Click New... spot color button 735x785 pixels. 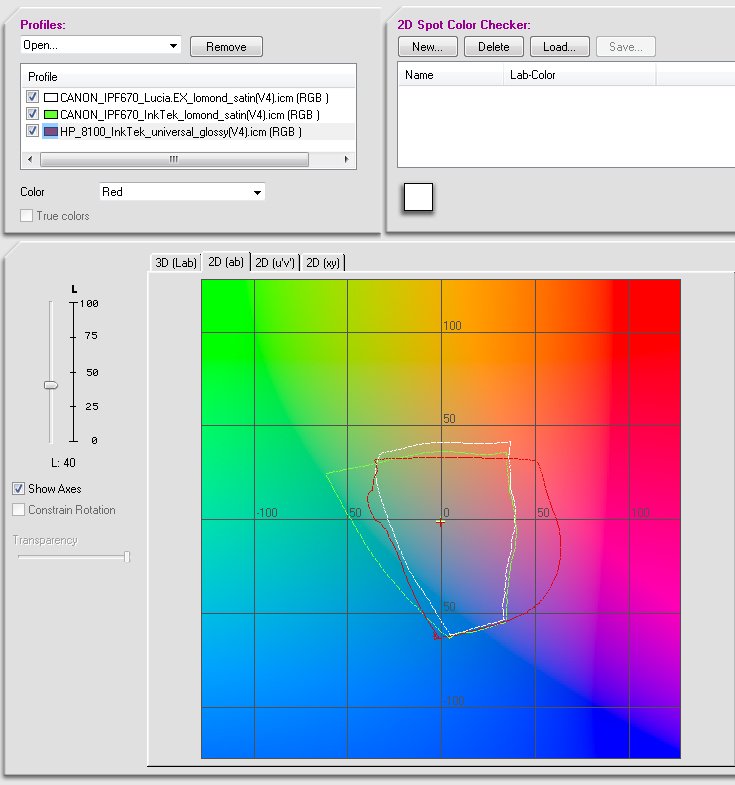428,47
